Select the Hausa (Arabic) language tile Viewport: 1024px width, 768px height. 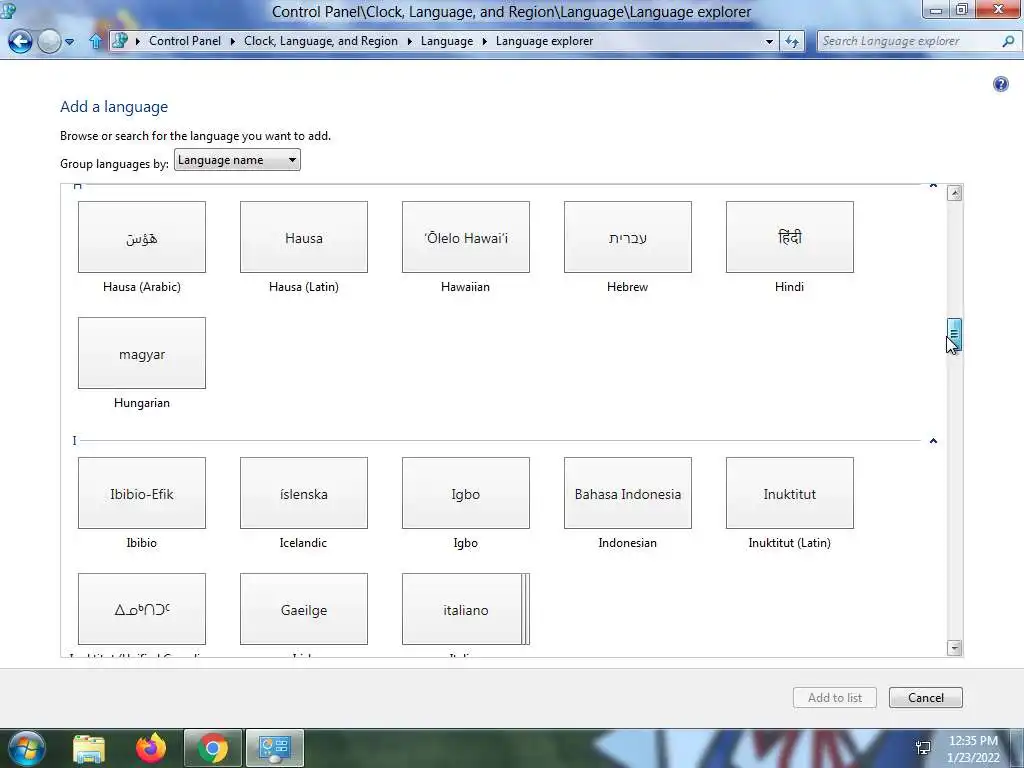coord(142,237)
